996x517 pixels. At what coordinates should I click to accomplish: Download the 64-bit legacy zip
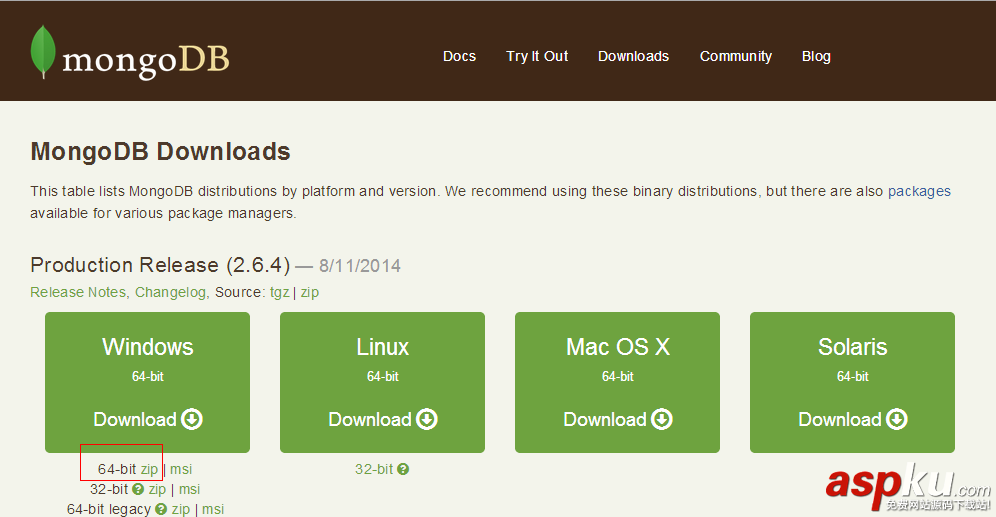pyautogui.click(x=180, y=509)
